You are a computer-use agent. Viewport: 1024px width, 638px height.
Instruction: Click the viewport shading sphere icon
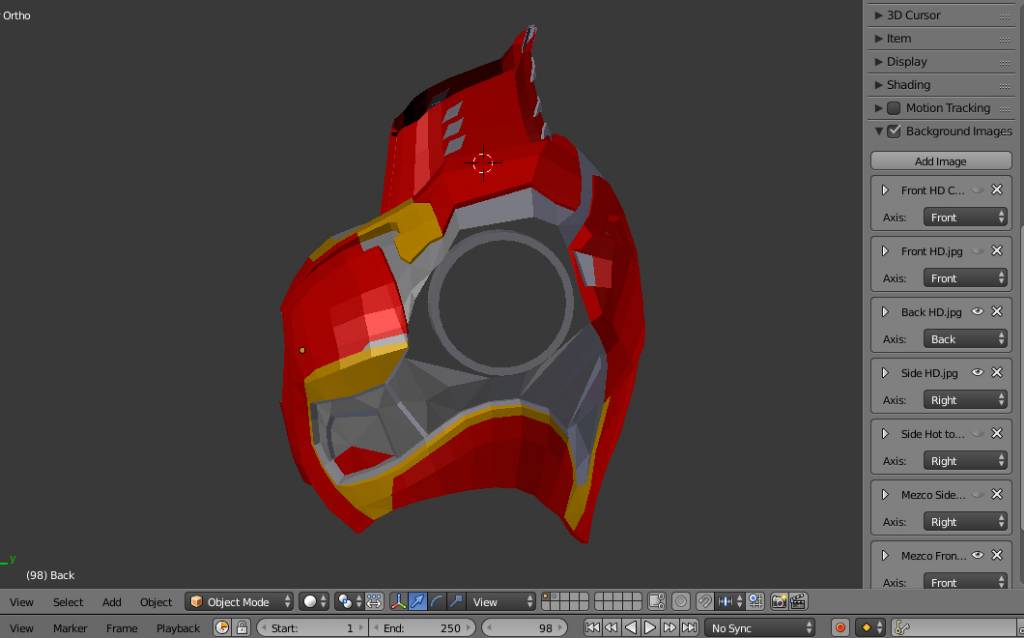point(311,601)
